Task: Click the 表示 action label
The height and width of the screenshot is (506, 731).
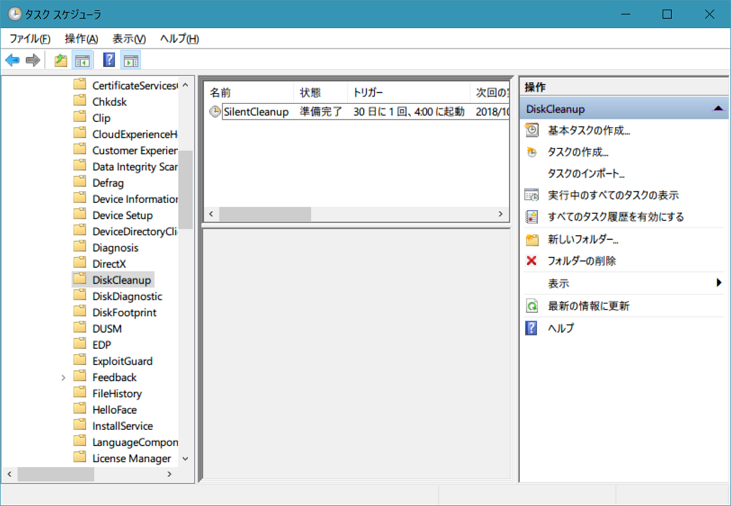Action: pyautogui.click(x=559, y=283)
